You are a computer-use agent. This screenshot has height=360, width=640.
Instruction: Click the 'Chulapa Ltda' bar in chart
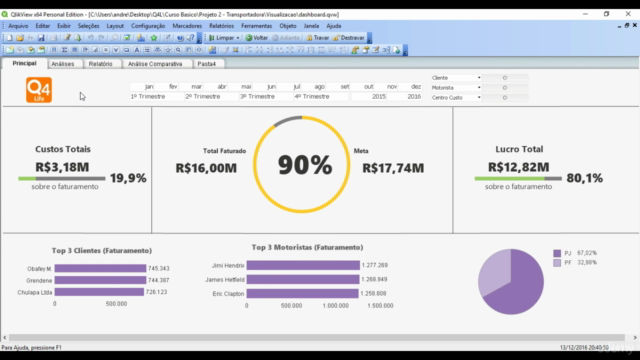pos(99,292)
